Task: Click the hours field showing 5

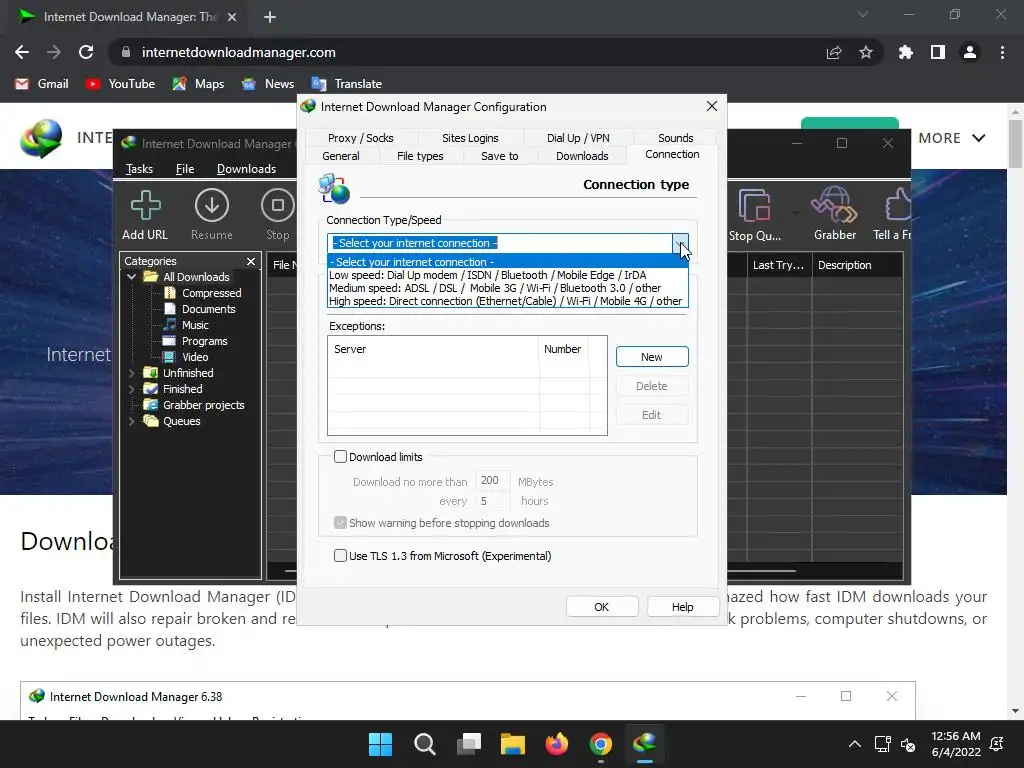Action: tap(492, 501)
